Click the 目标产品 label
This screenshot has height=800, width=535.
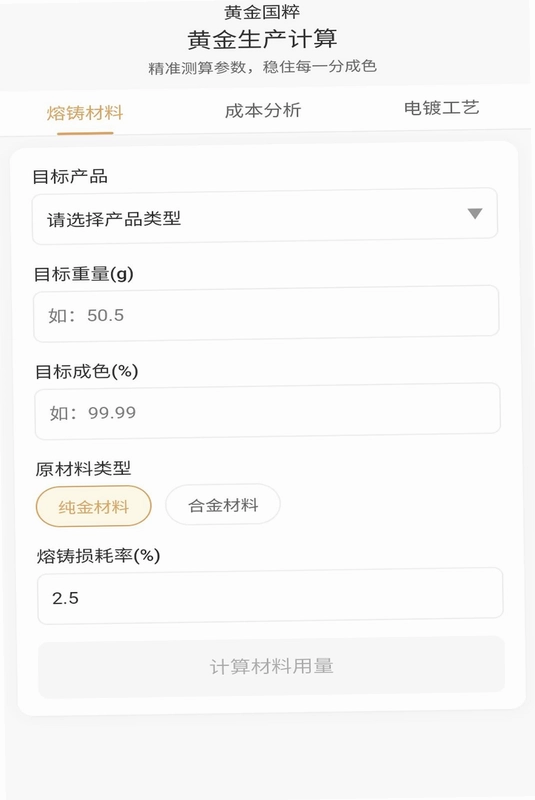[x=70, y=177]
